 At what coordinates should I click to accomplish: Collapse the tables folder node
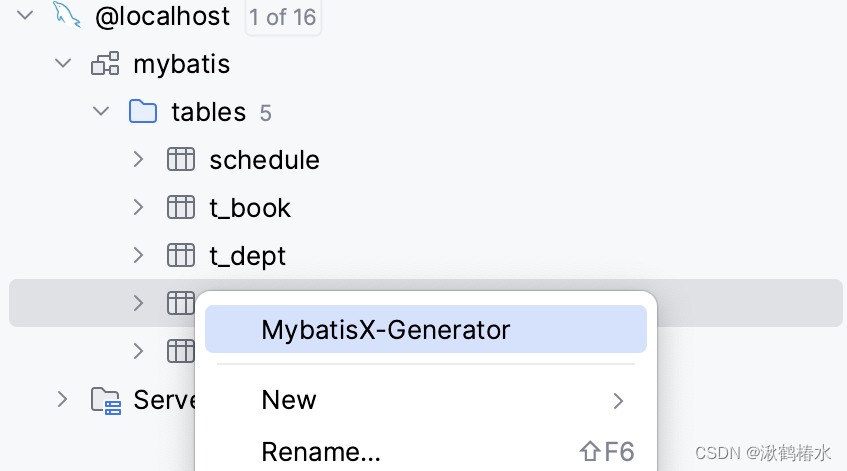point(101,111)
